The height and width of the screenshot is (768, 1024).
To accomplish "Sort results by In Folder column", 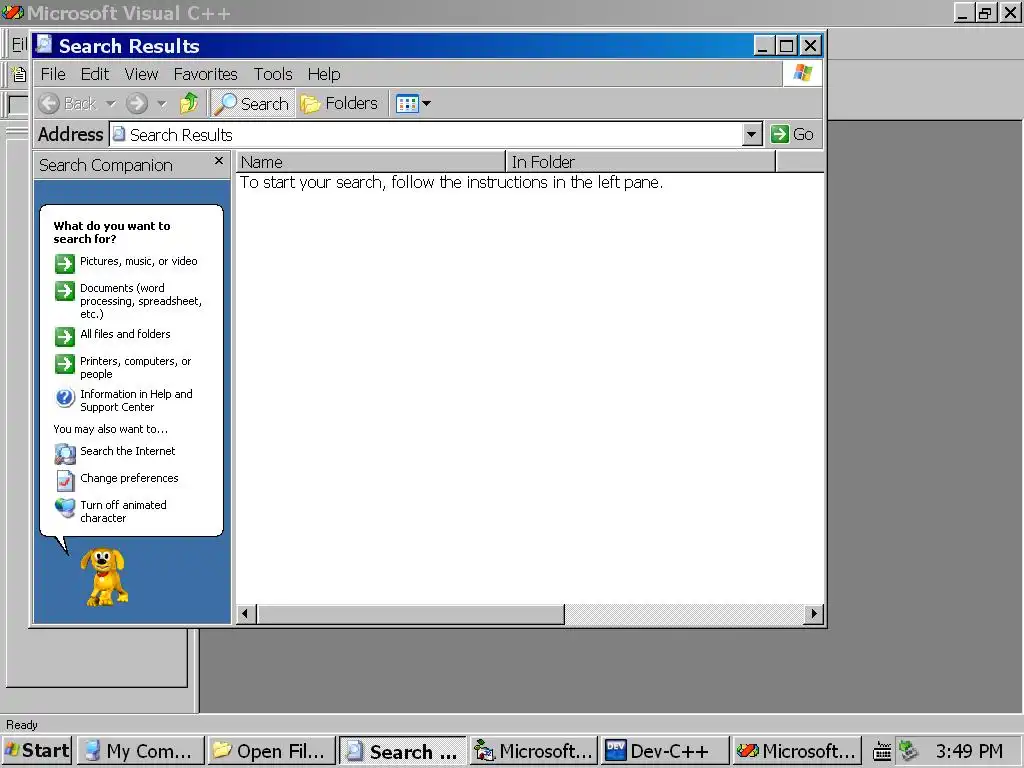I will [641, 162].
